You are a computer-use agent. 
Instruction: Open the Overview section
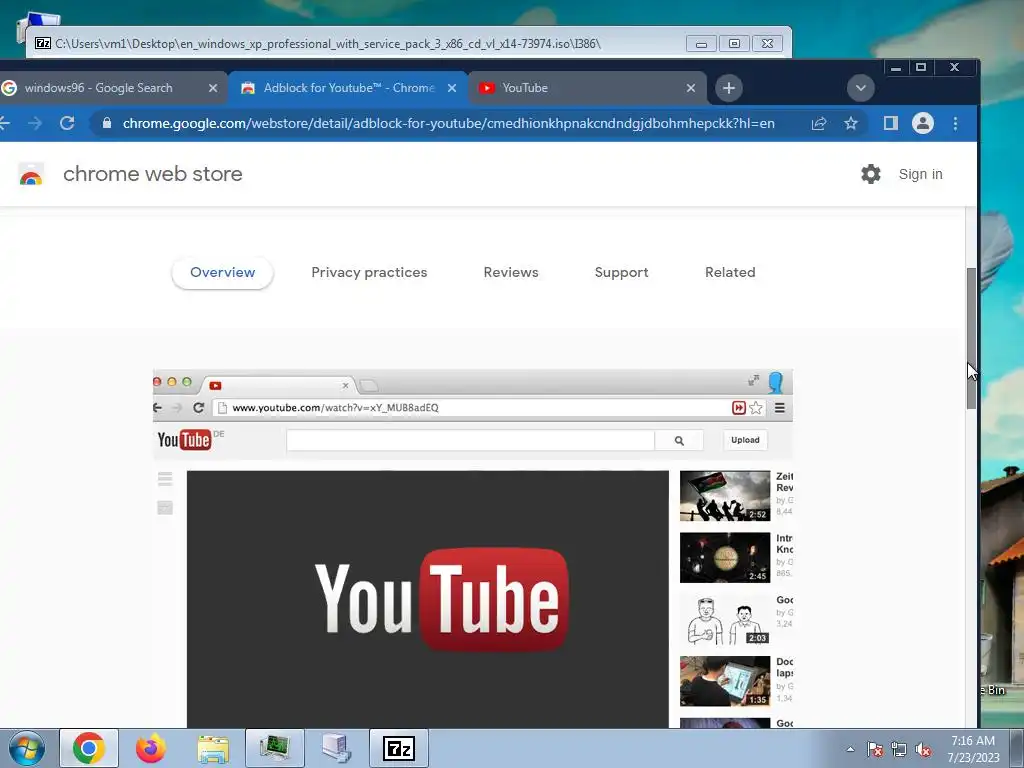click(223, 272)
